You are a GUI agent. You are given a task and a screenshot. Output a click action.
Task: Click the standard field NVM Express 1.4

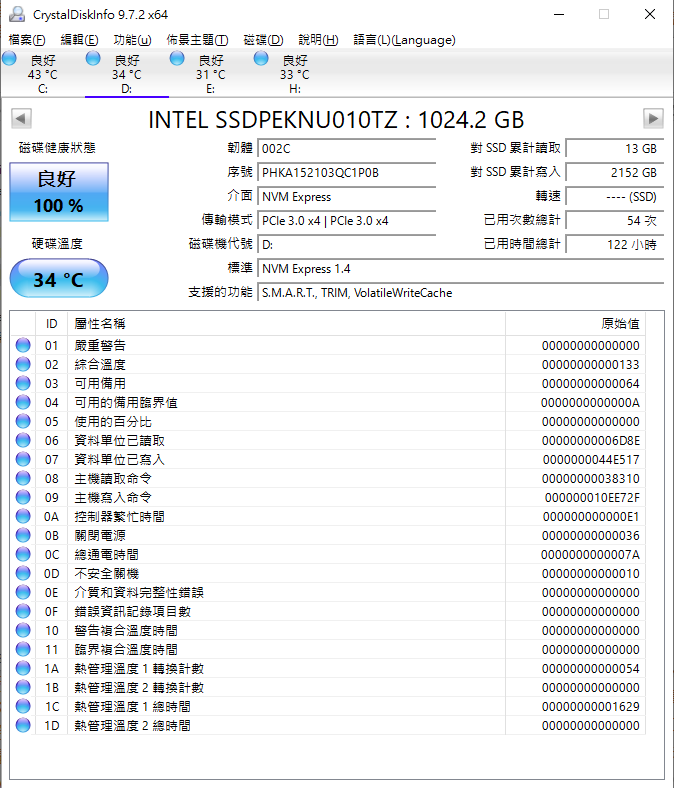(x=460, y=269)
